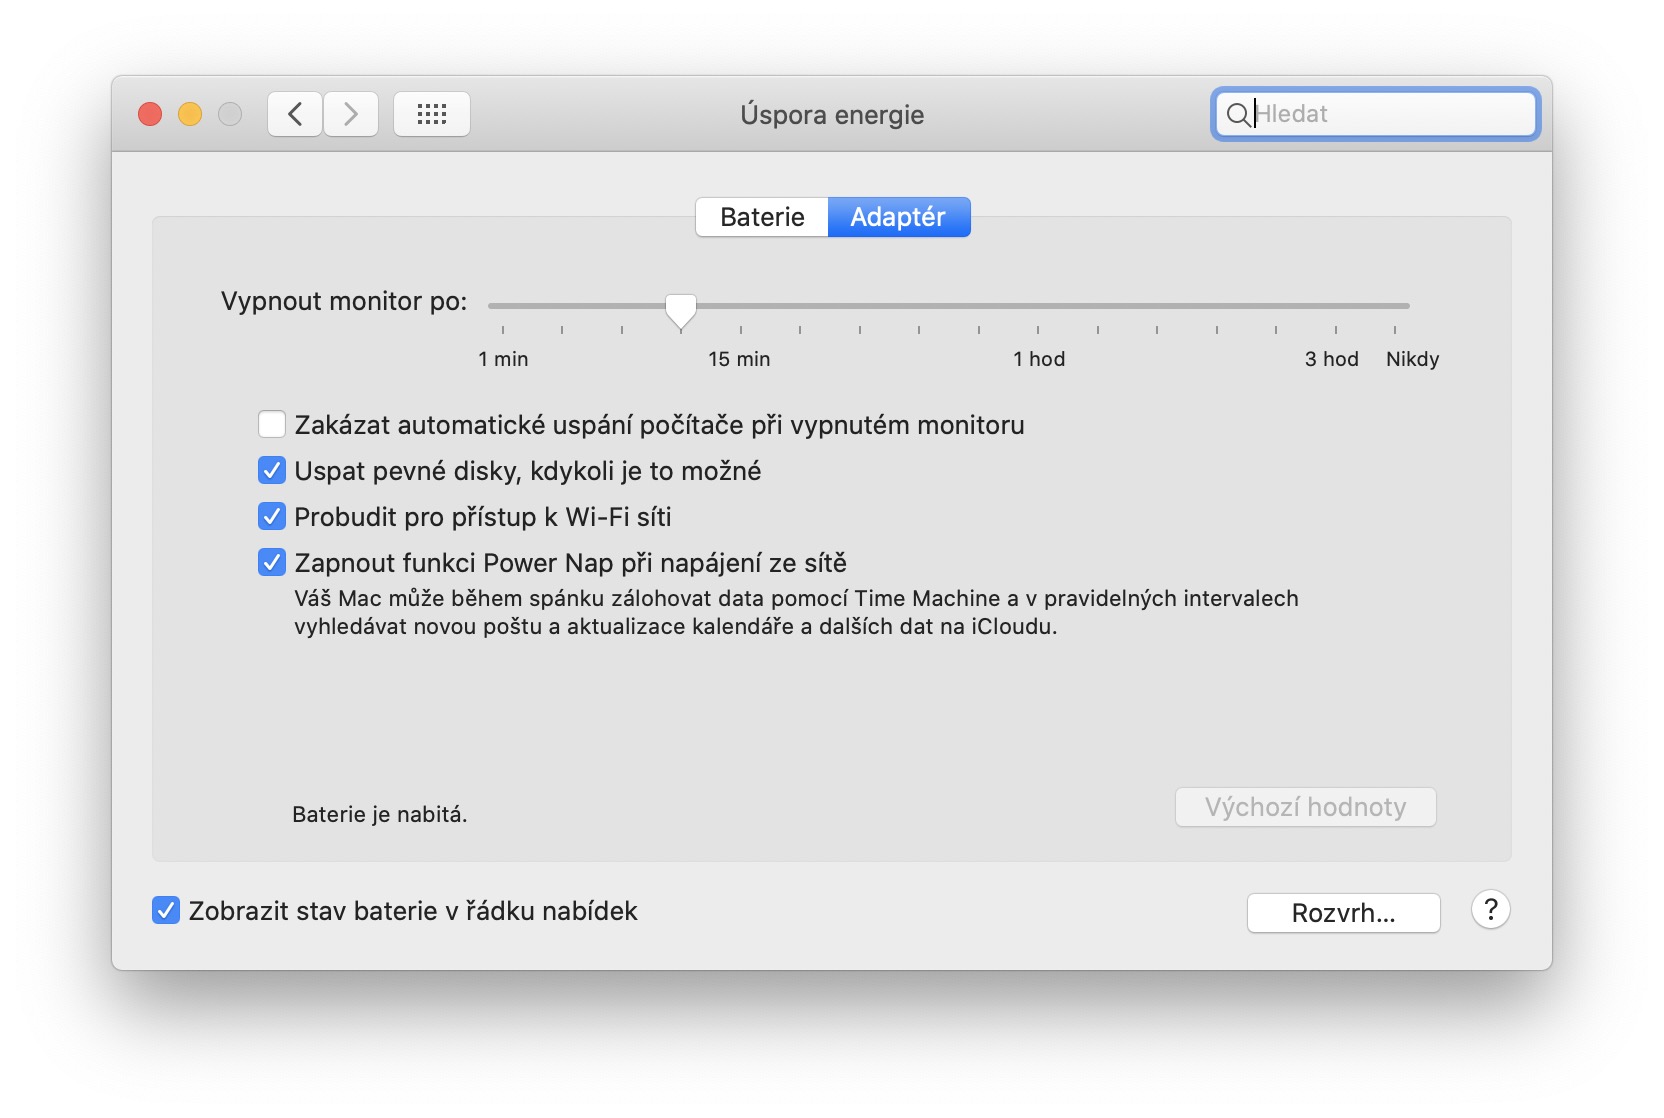Viewport: 1664px width, 1118px height.
Task: Go back with the left chevron button
Action: point(295,114)
